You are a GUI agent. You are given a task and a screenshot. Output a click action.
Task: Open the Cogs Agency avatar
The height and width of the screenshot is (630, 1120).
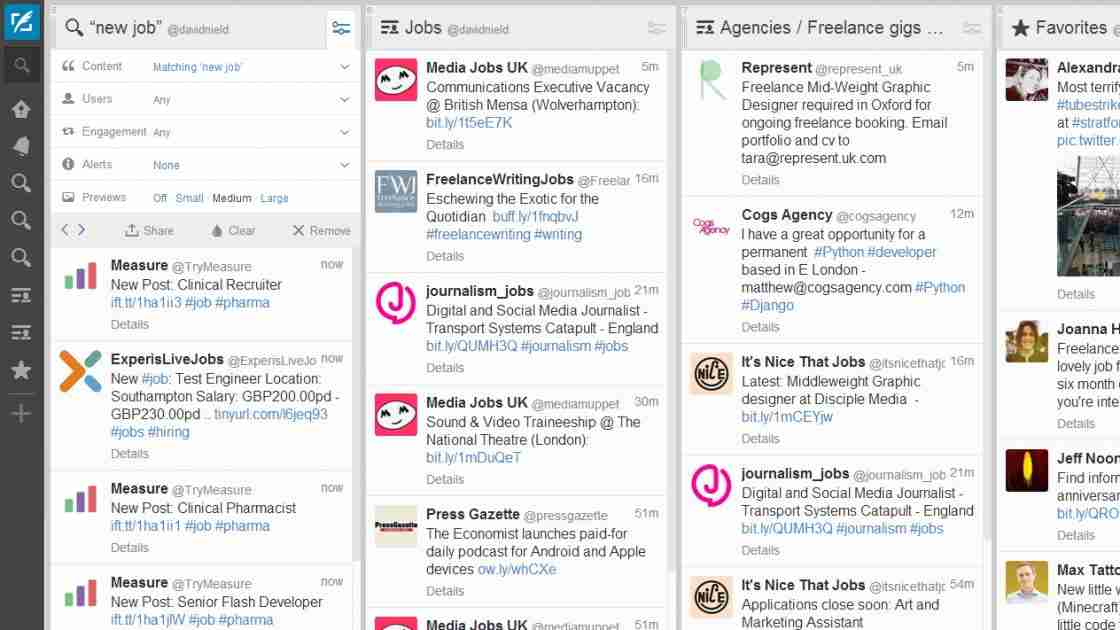711,227
